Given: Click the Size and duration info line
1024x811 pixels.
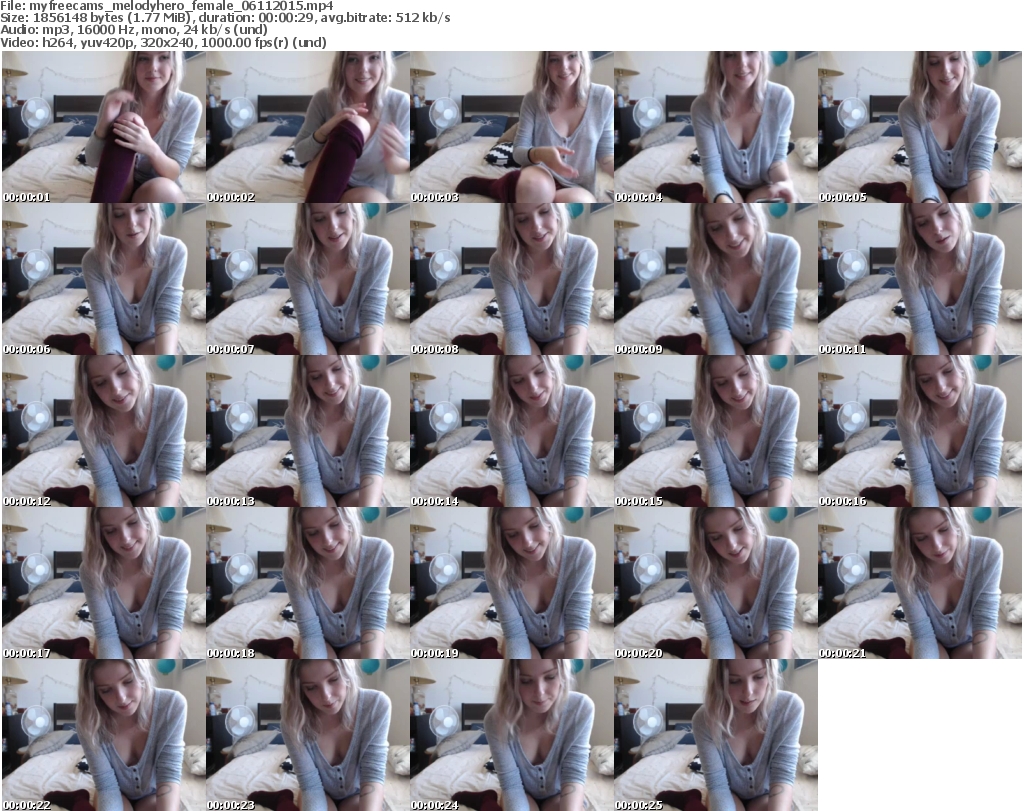Looking at the screenshot, I should click(x=225, y=18).
